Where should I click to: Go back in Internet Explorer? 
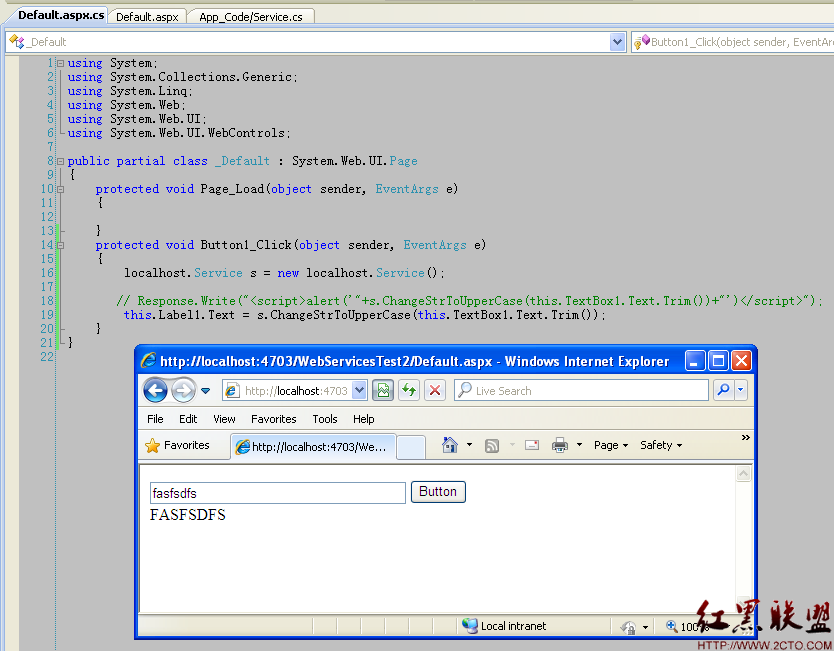pyautogui.click(x=155, y=391)
